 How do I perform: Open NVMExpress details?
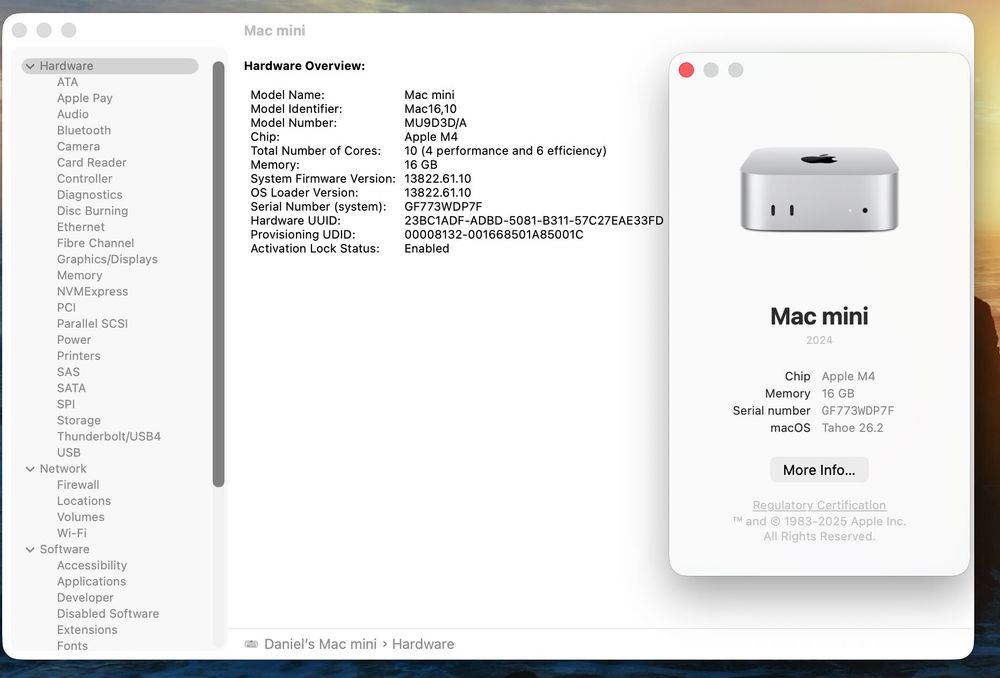92,291
